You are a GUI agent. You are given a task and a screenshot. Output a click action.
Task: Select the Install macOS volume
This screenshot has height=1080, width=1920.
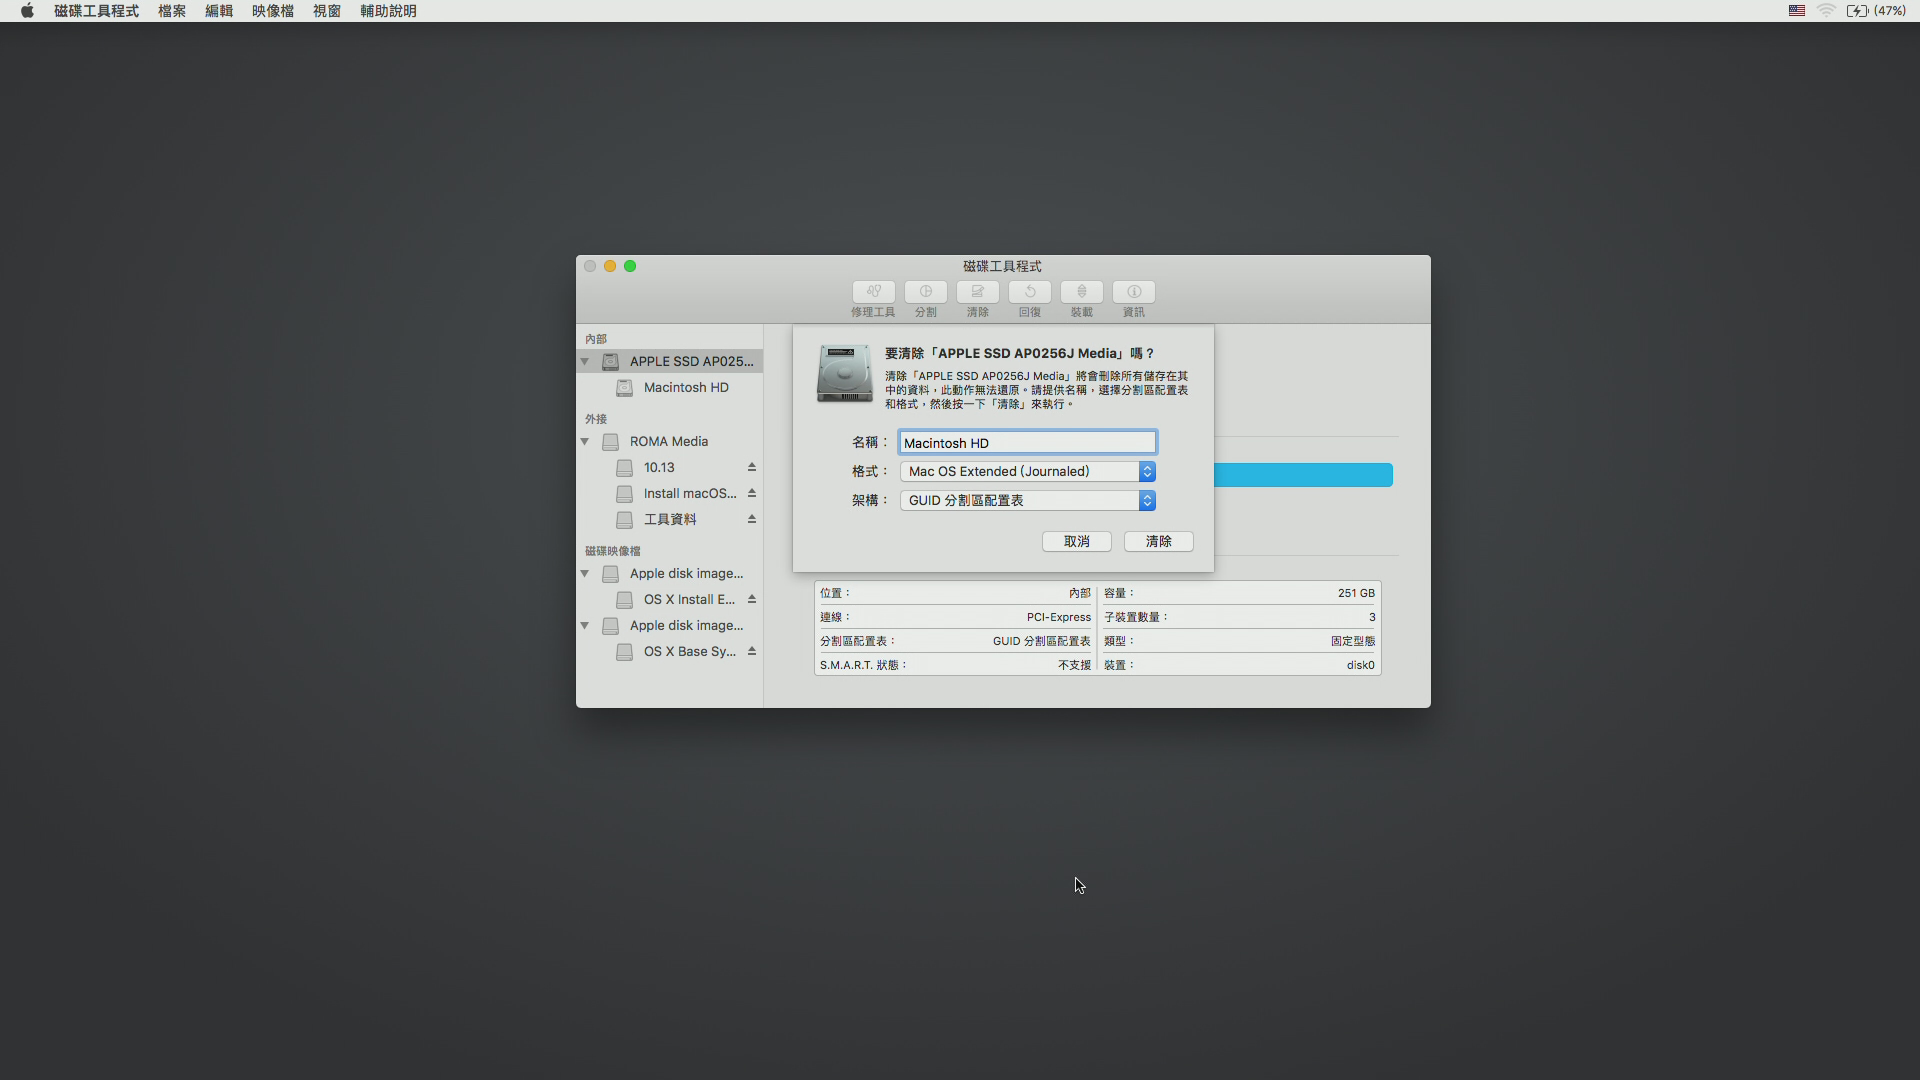point(670,493)
